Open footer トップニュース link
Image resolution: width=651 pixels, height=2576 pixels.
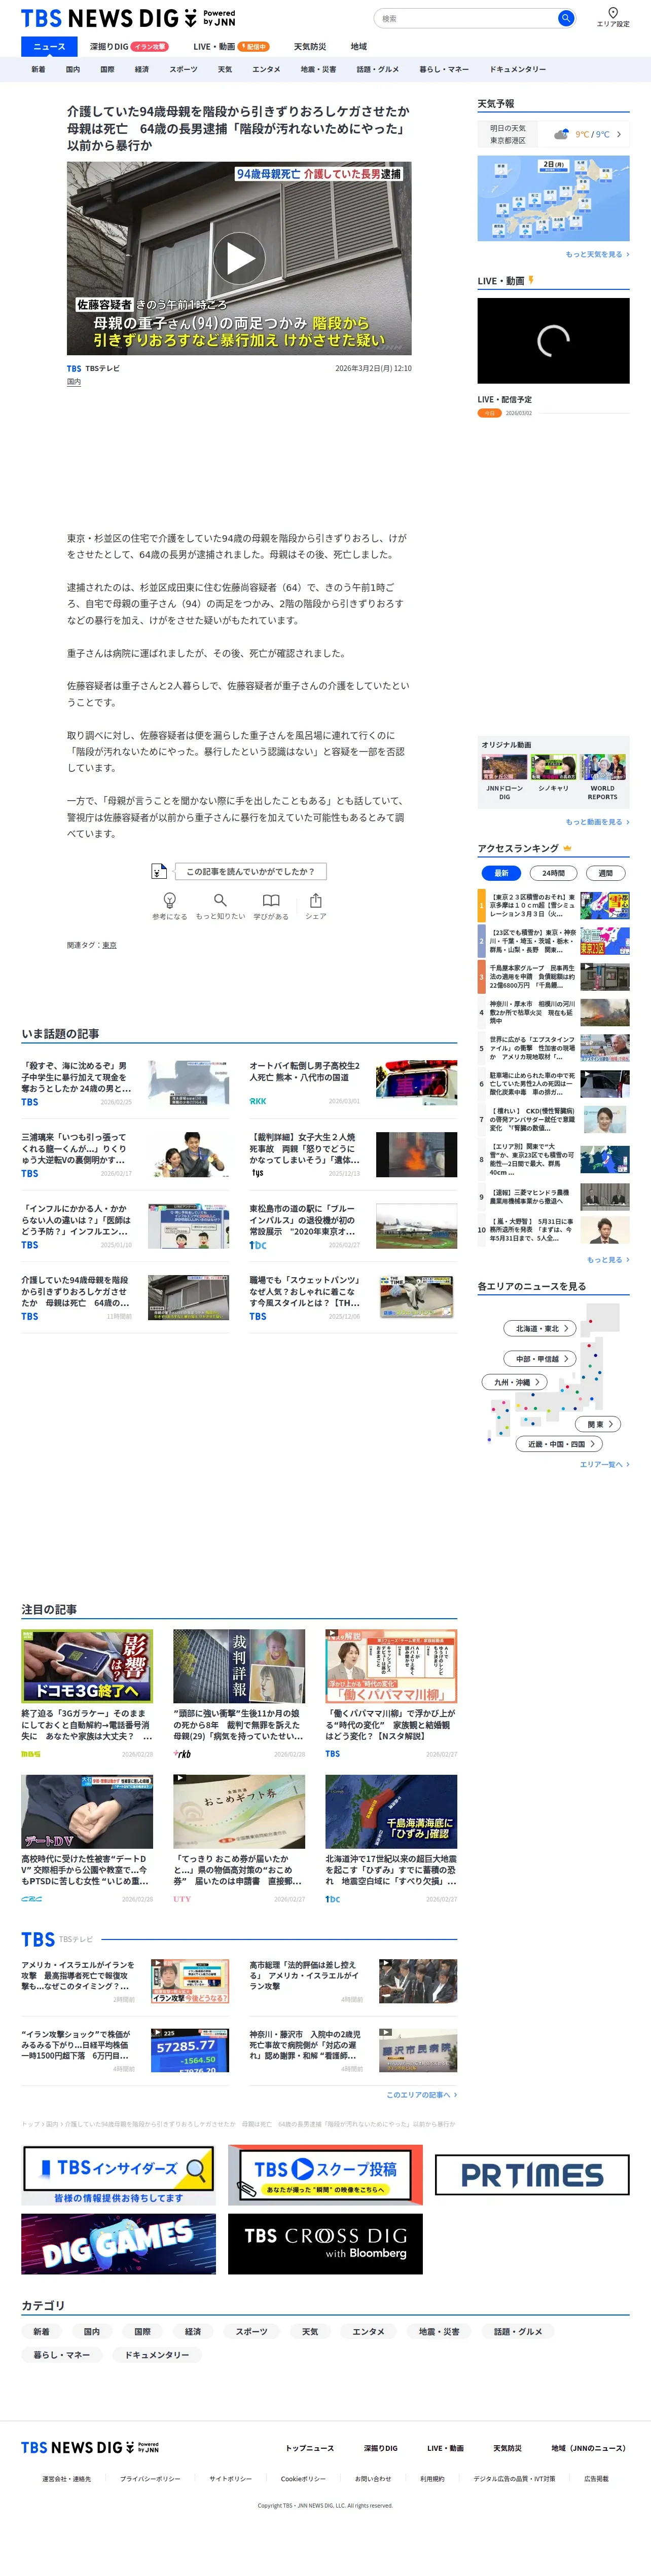pyautogui.click(x=310, y=2448)
